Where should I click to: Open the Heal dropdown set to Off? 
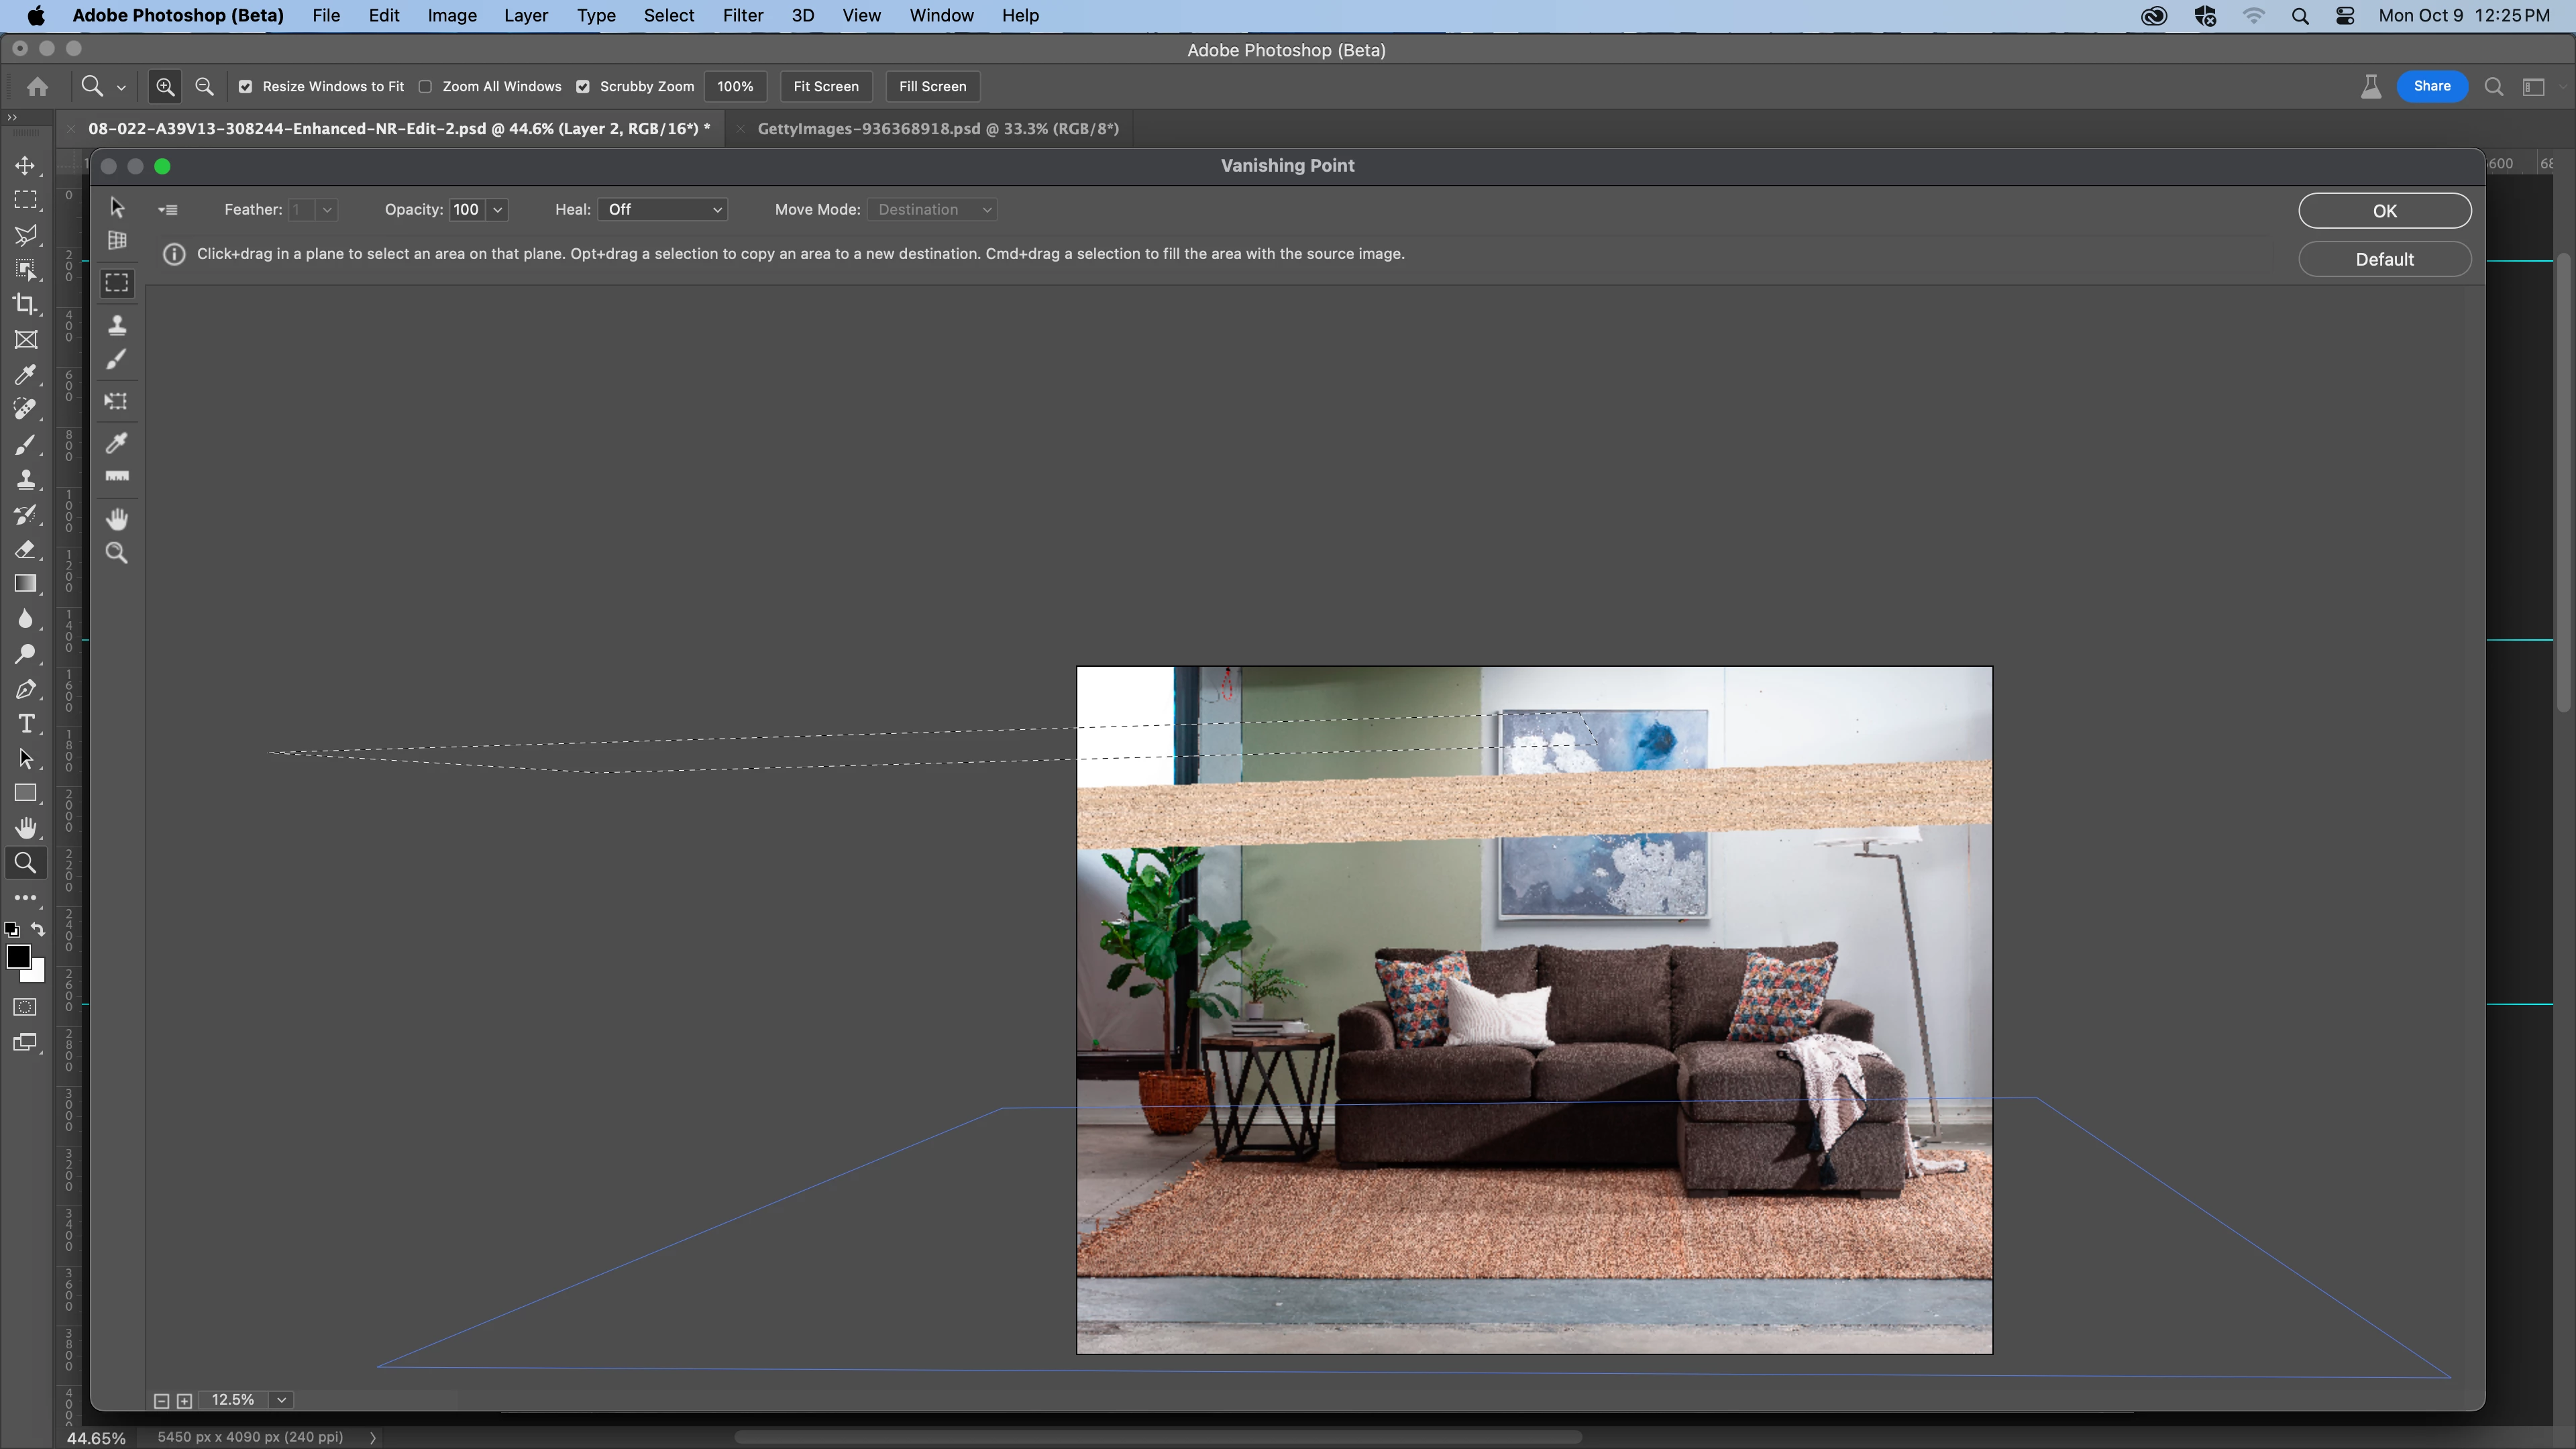tap(663, 210)
